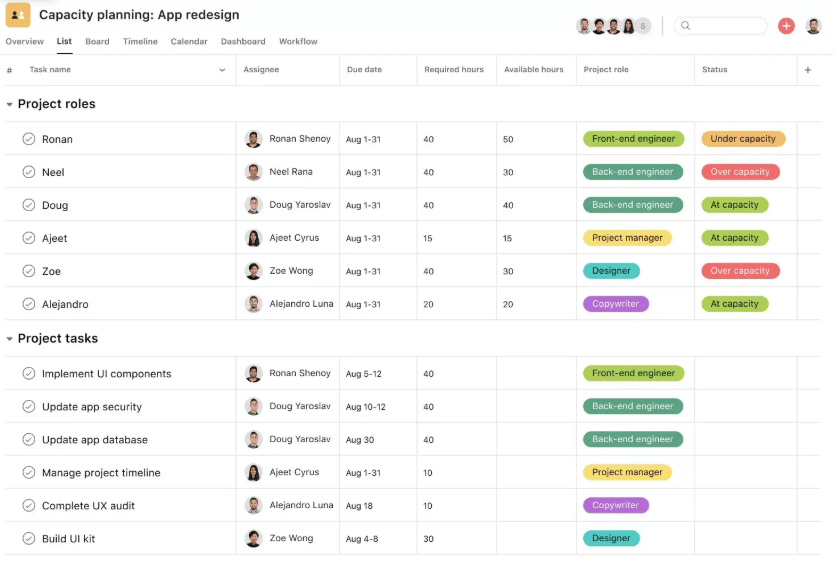Sort by the Assignee column header
Image resolution: width=837 pixels, height=568 pixels.
click(261, 70)
